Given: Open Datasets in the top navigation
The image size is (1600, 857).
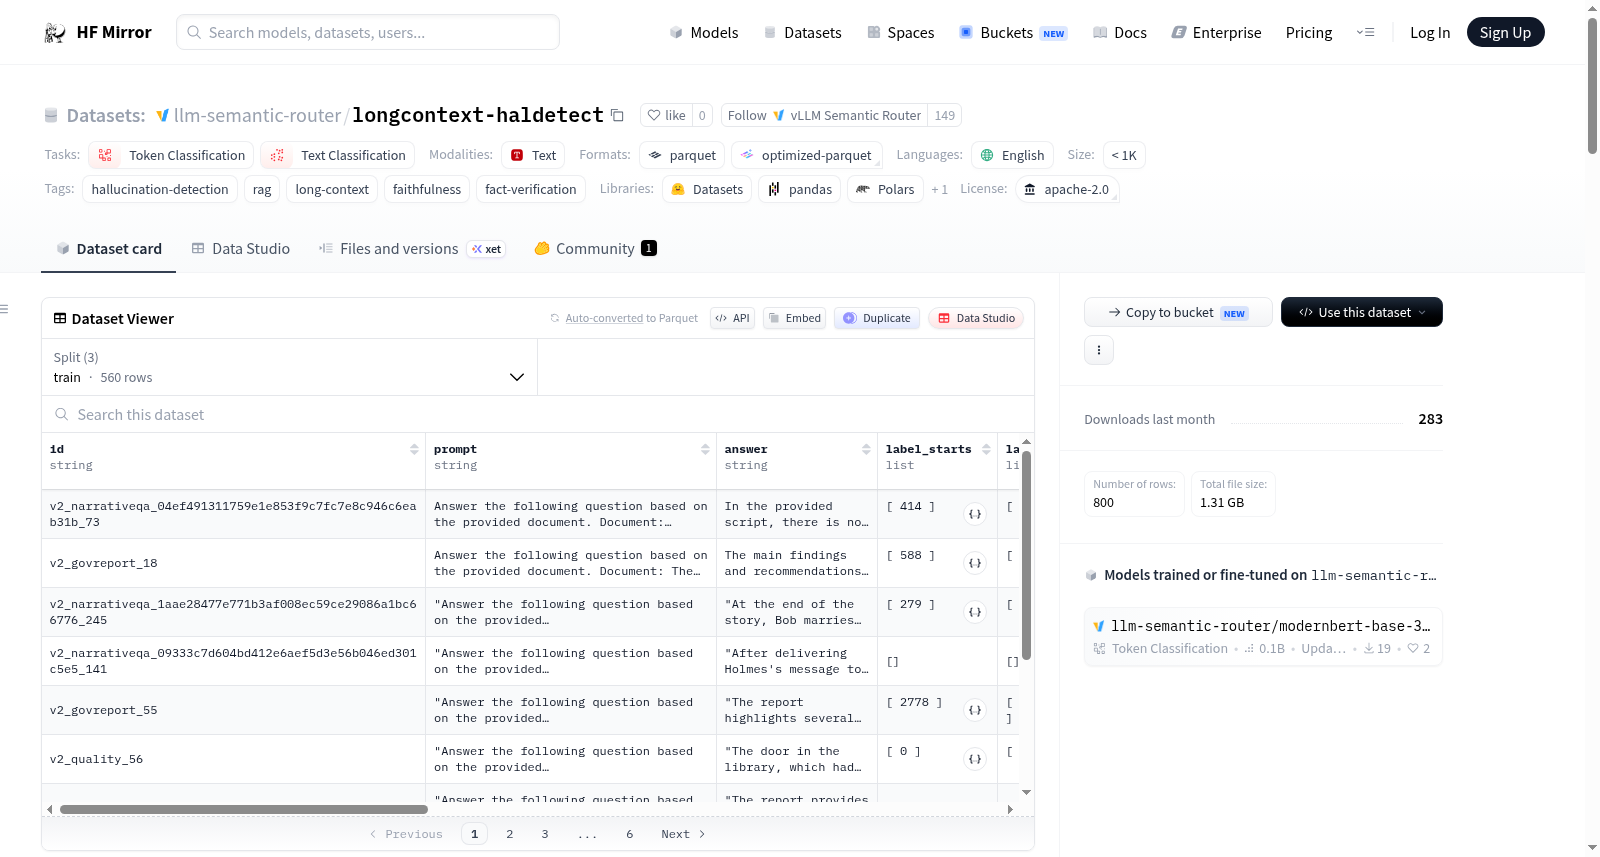Looking at the screenshot, I should pyautogui.click(x=802, y=33).
